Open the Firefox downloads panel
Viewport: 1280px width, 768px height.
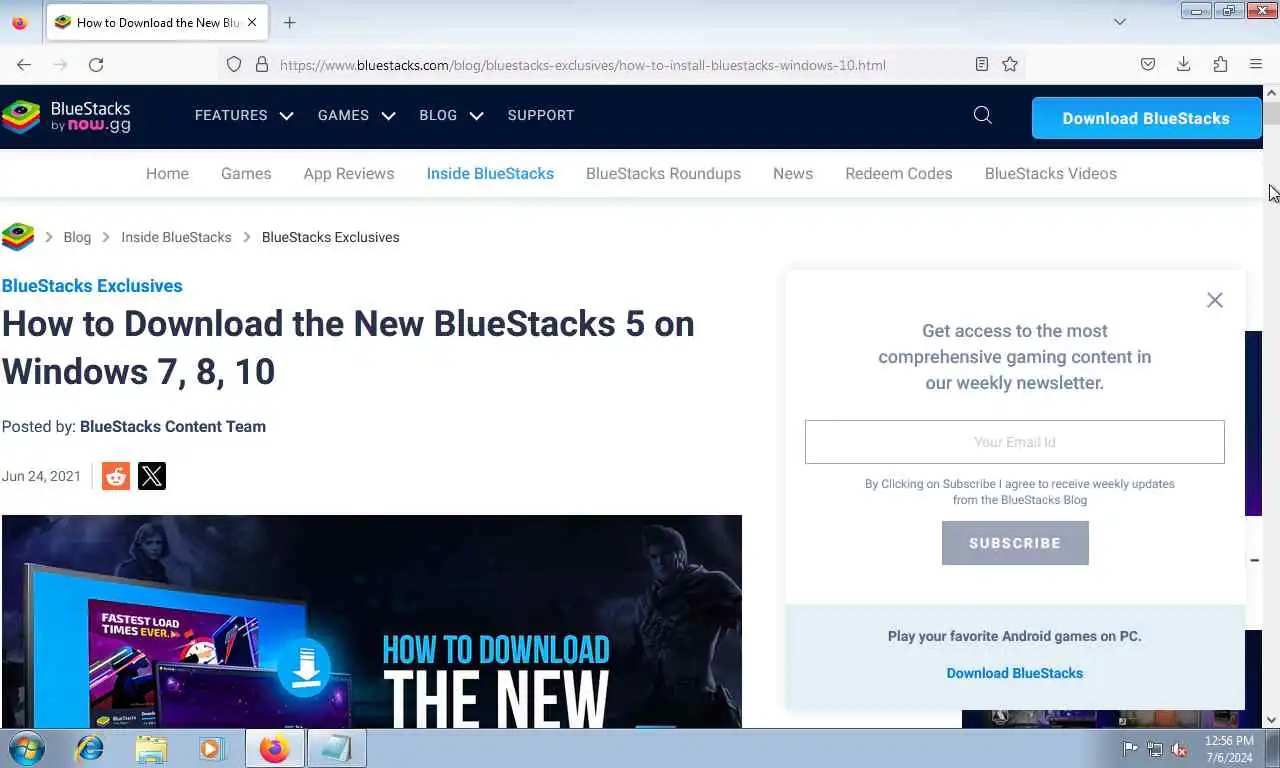[1184, 64]
